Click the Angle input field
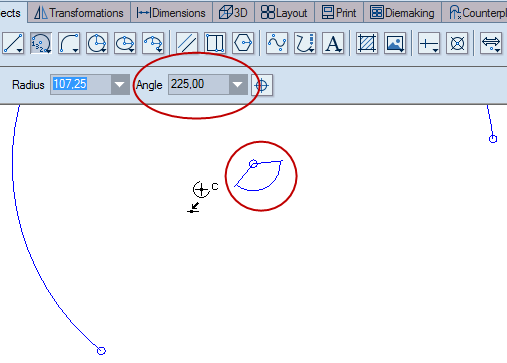507x363 pixels. pyautogui.click(x=199, y=85)
